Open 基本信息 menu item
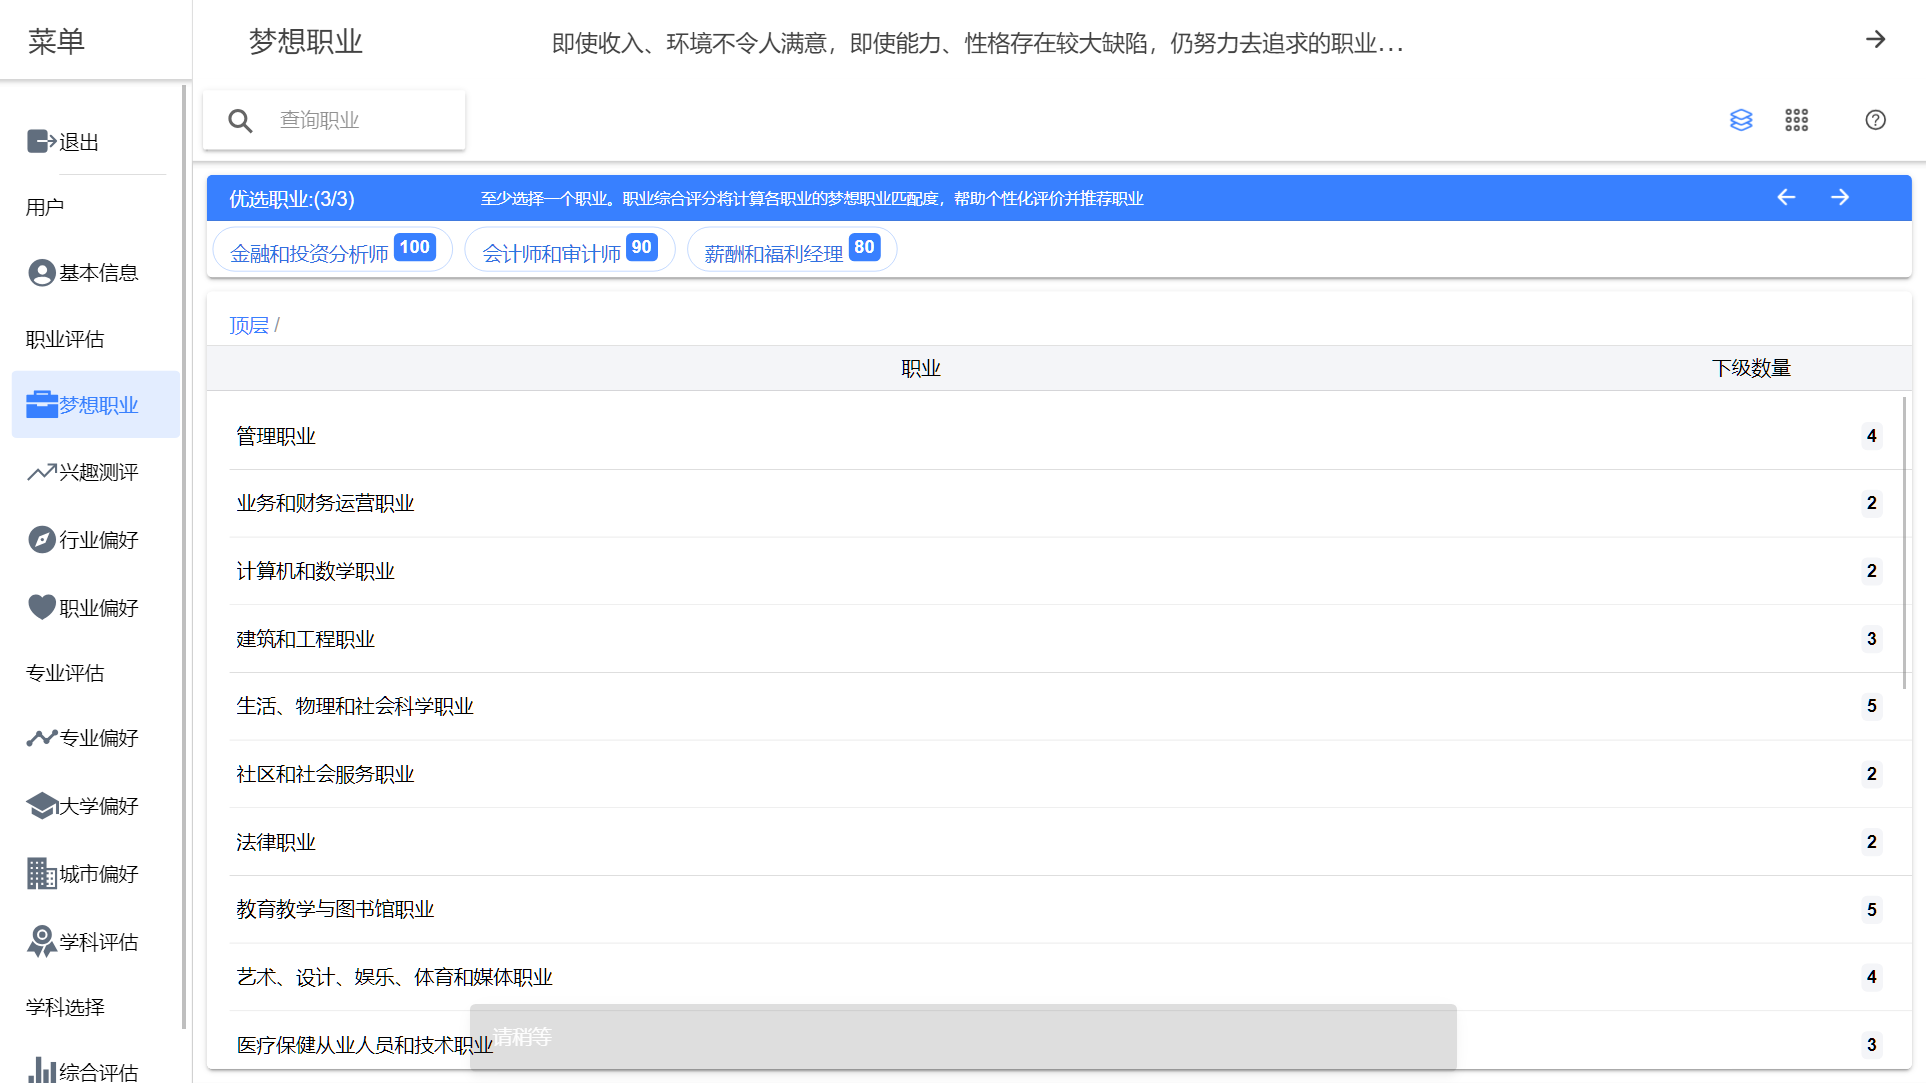Image resolution: width=1926 pixels, height=1083 pixels. (99, 273)
